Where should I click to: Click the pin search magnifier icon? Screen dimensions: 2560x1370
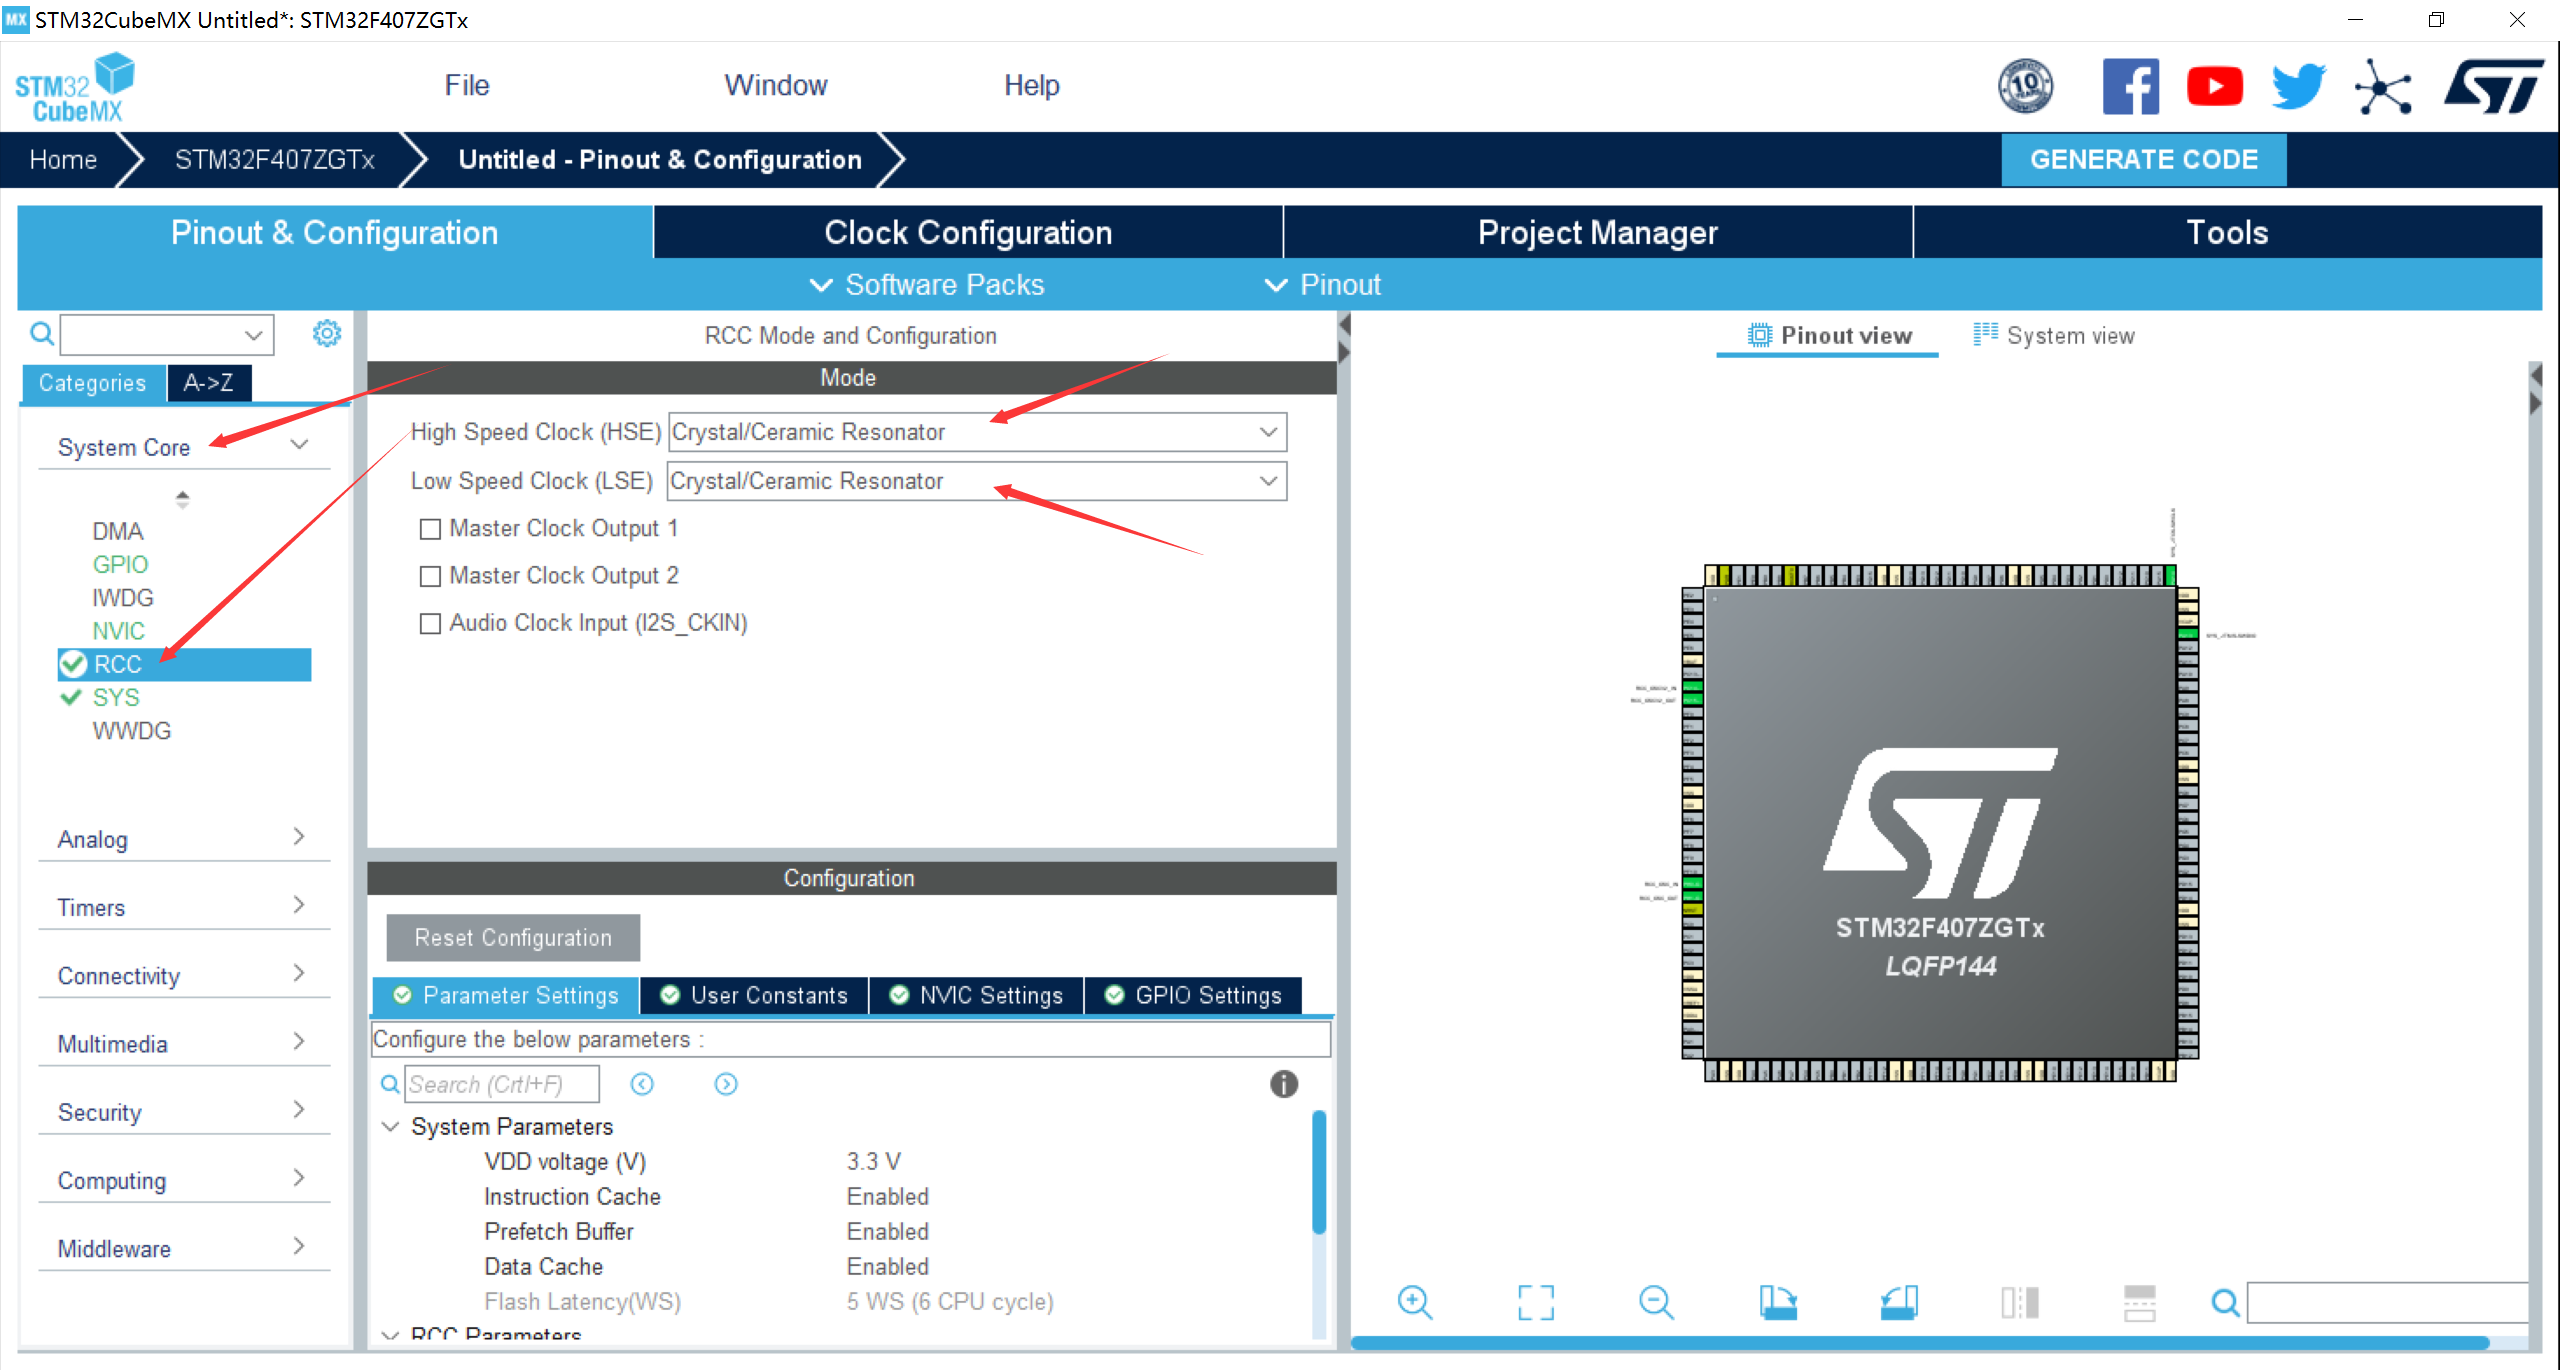(x=2225, y=1302)
